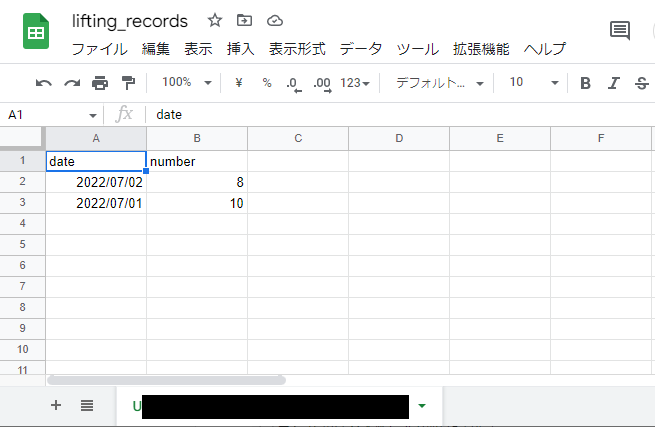
Task: Toggle italic formatting
Action: click(613, 83)
